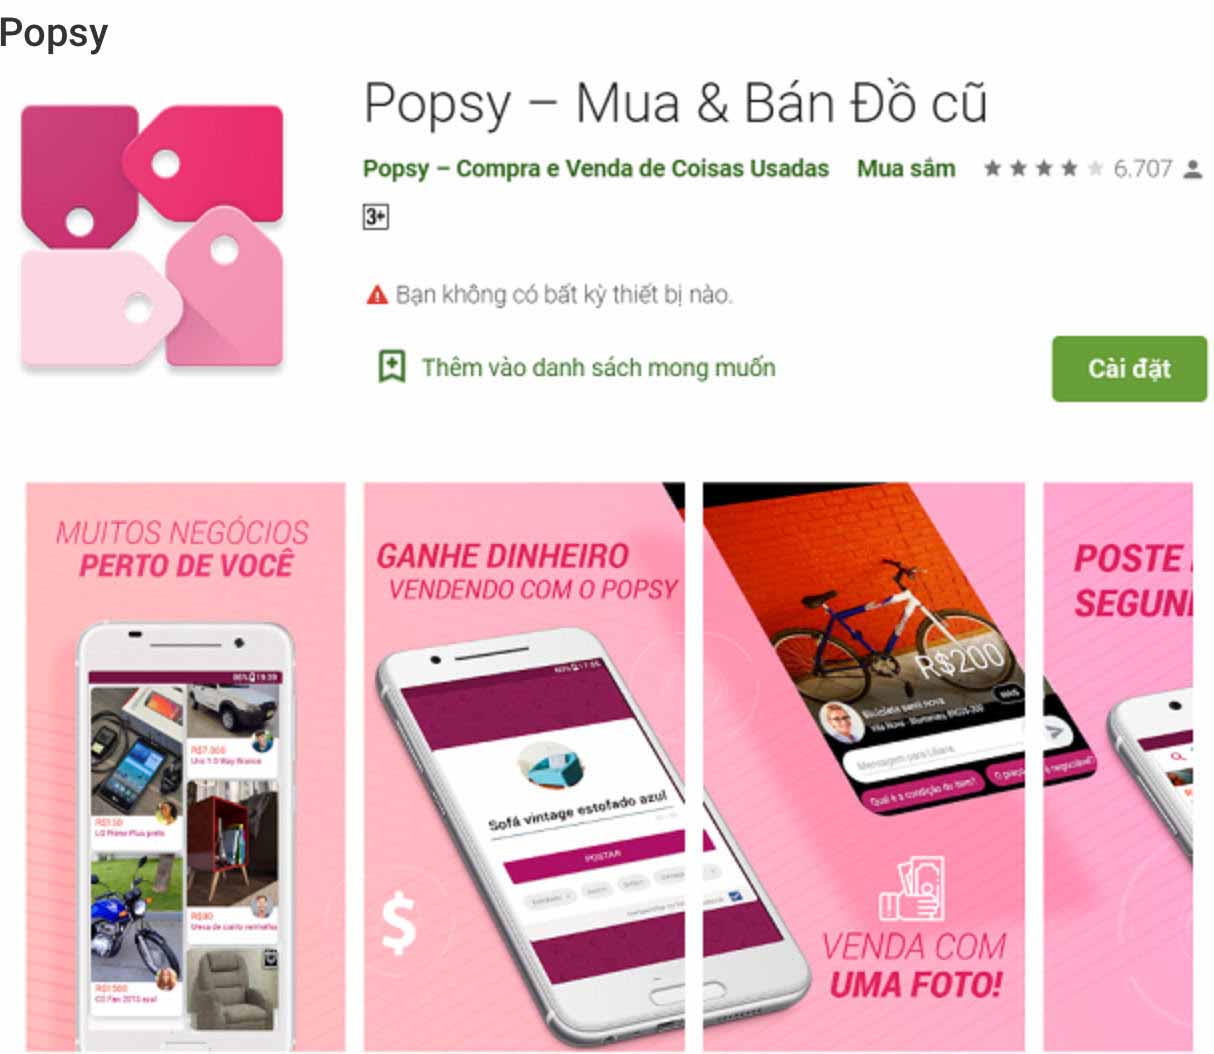This screenshot has width=1214, height=1054.
Task: Add to wishlist via 'Thêm vào danh sách mong muốn'
Action: (x=598, y=367)
